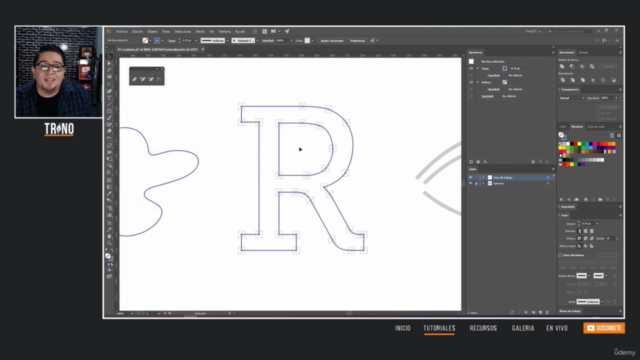Create new layer in Layers panel

pyautogui.click(x=540, y=312)
